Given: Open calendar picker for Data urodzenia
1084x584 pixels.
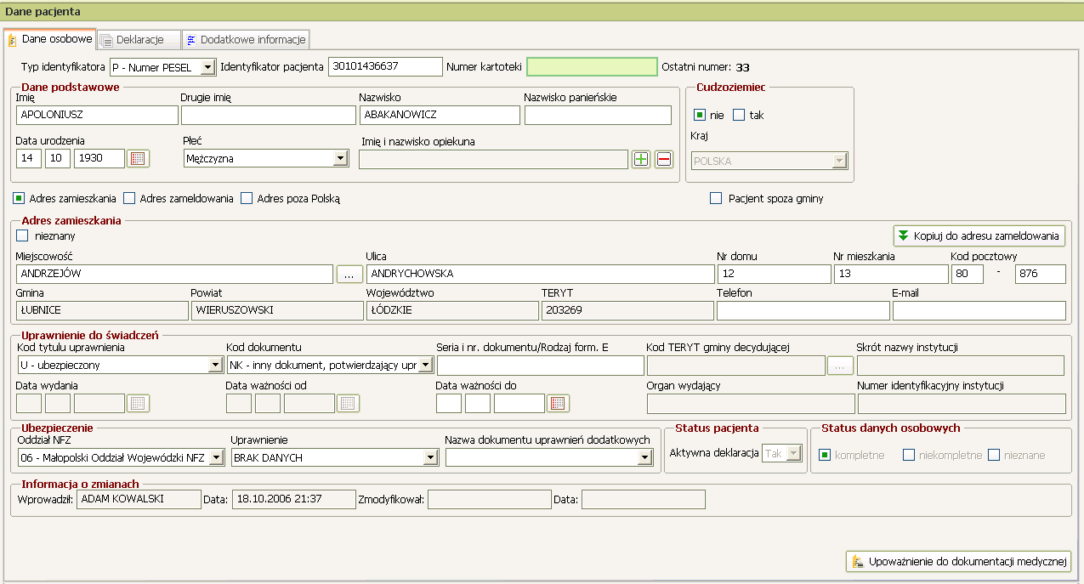Looking at the screenshot, I should 138,158.
